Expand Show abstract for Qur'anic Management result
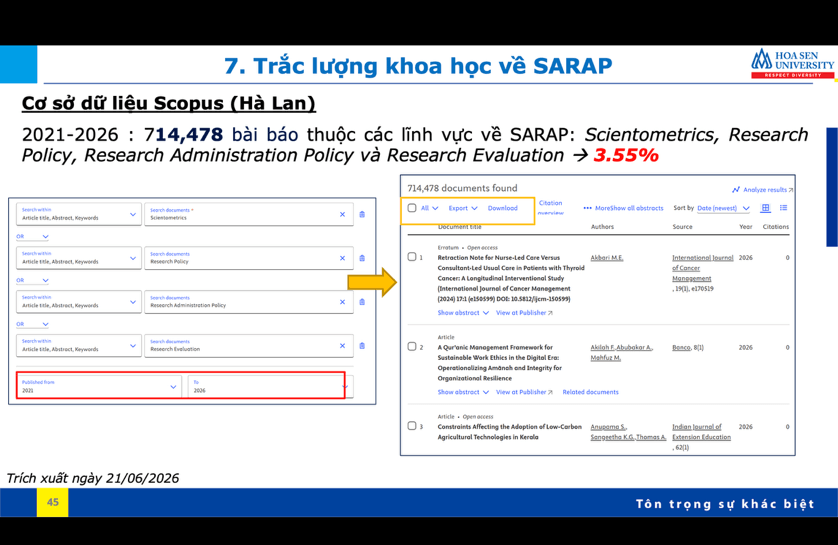Screen dimensions: 838x545 coord(463,392)
